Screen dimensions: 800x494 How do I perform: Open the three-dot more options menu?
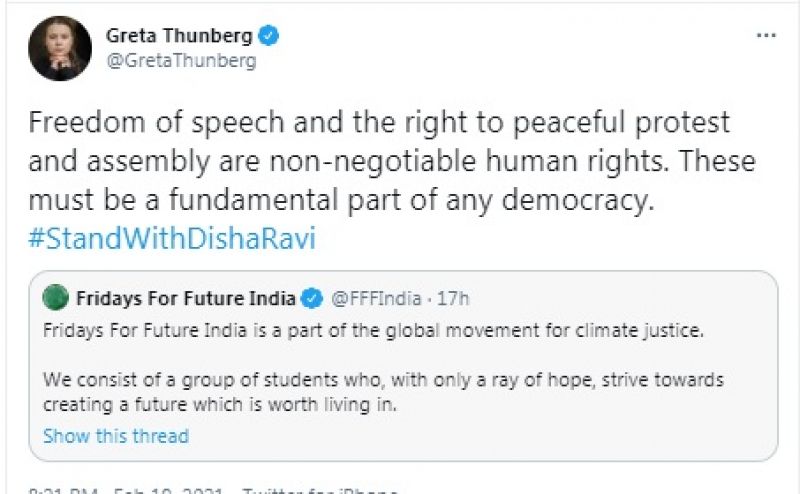pos(766,36)
